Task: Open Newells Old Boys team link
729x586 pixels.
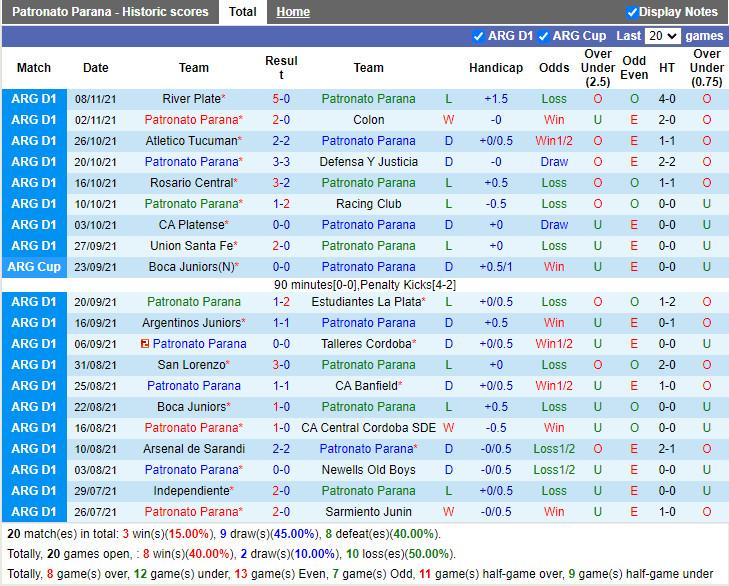Action: click(x=368, y=470)
